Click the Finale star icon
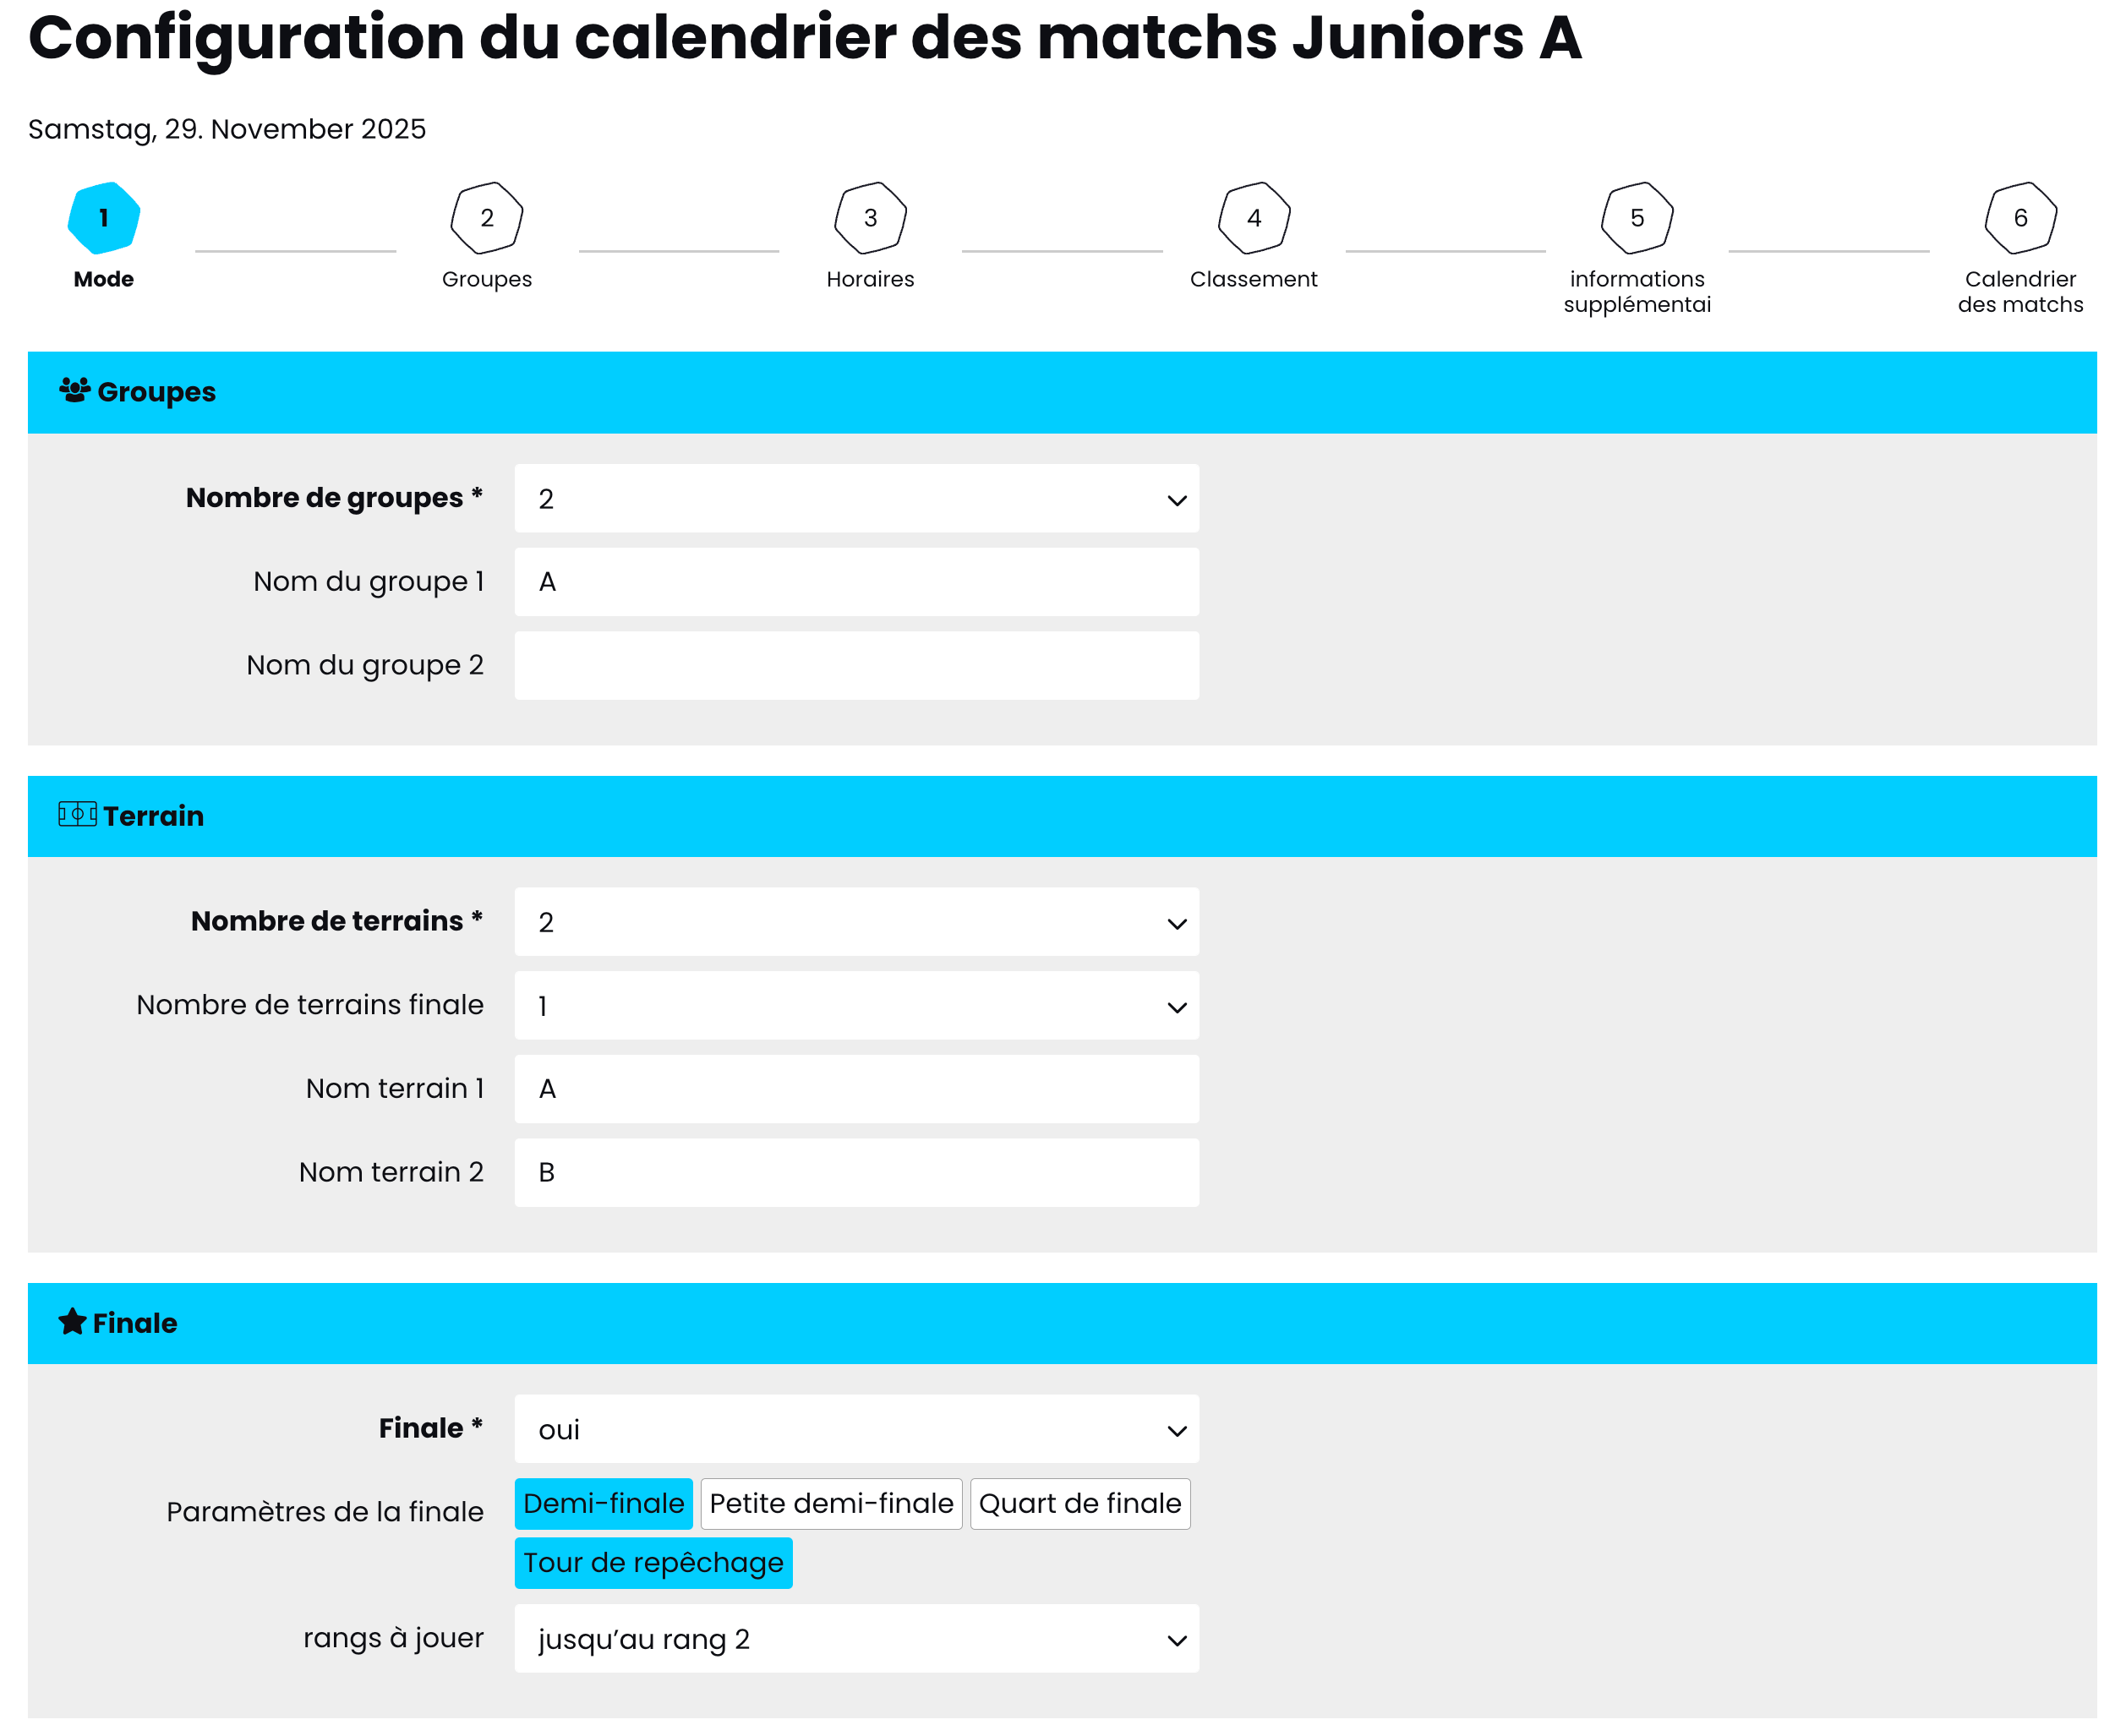This screenshot has width=2115, height=1736. tap(72, 1321)
